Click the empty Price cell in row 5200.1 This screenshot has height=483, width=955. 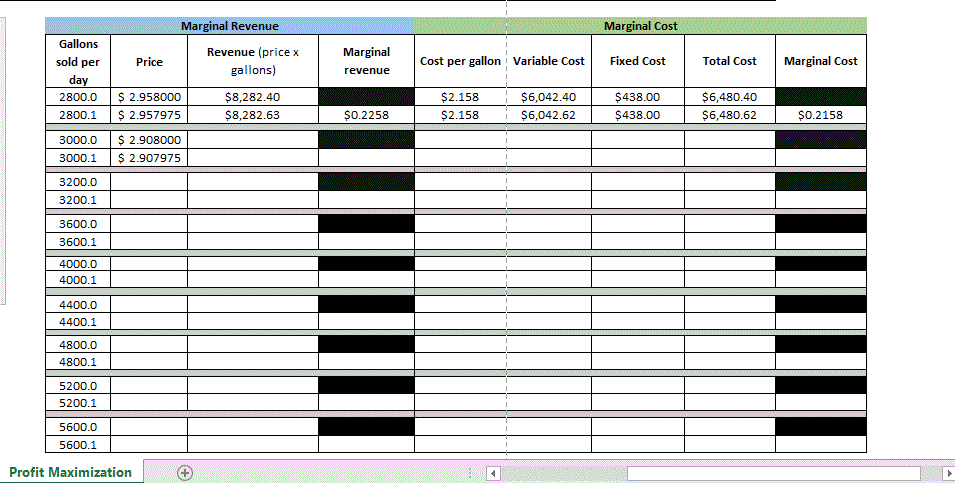point(149,402)
